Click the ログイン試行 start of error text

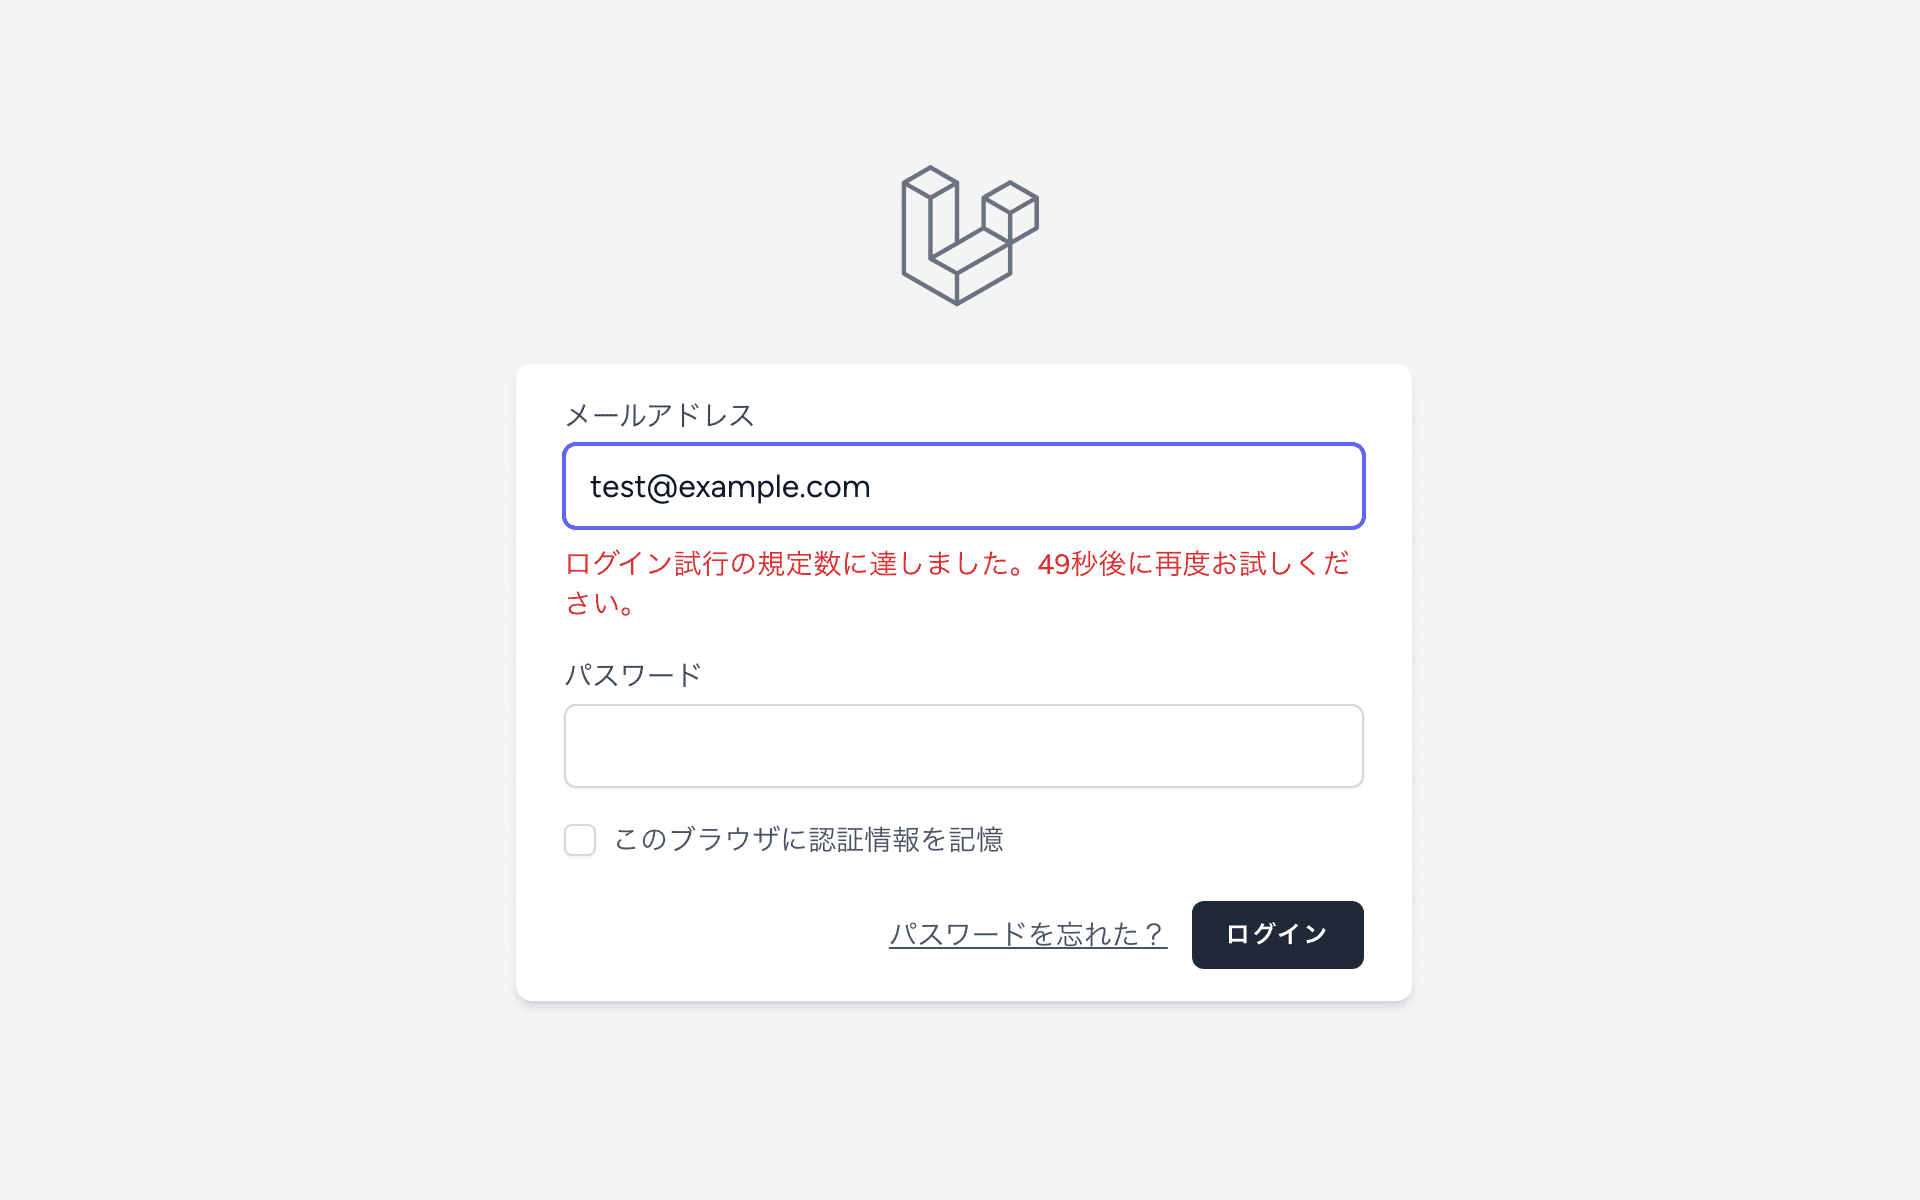point(660,564)
